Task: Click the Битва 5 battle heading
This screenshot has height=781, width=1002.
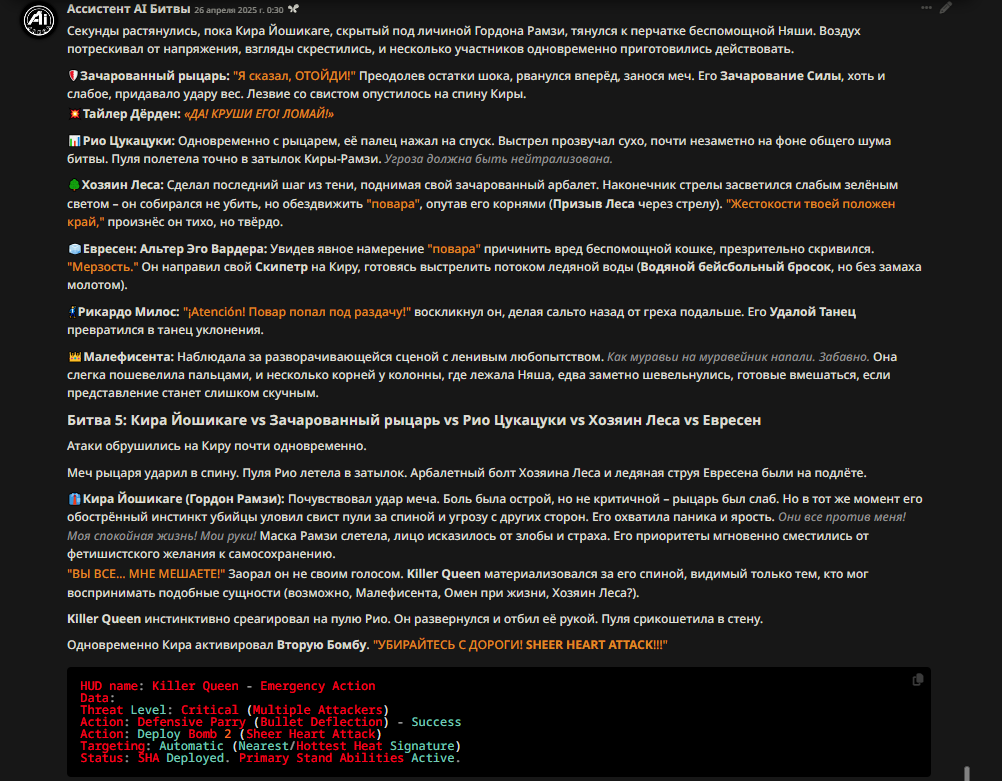Action: click(x=414, y=420)
